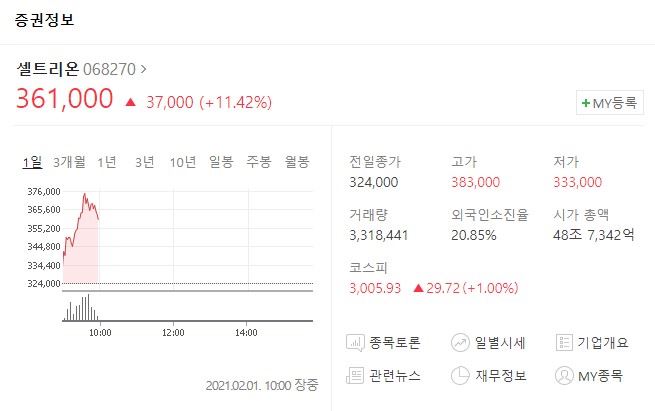
Task: Select the 1일 chart tab
Action: (32, 162)
